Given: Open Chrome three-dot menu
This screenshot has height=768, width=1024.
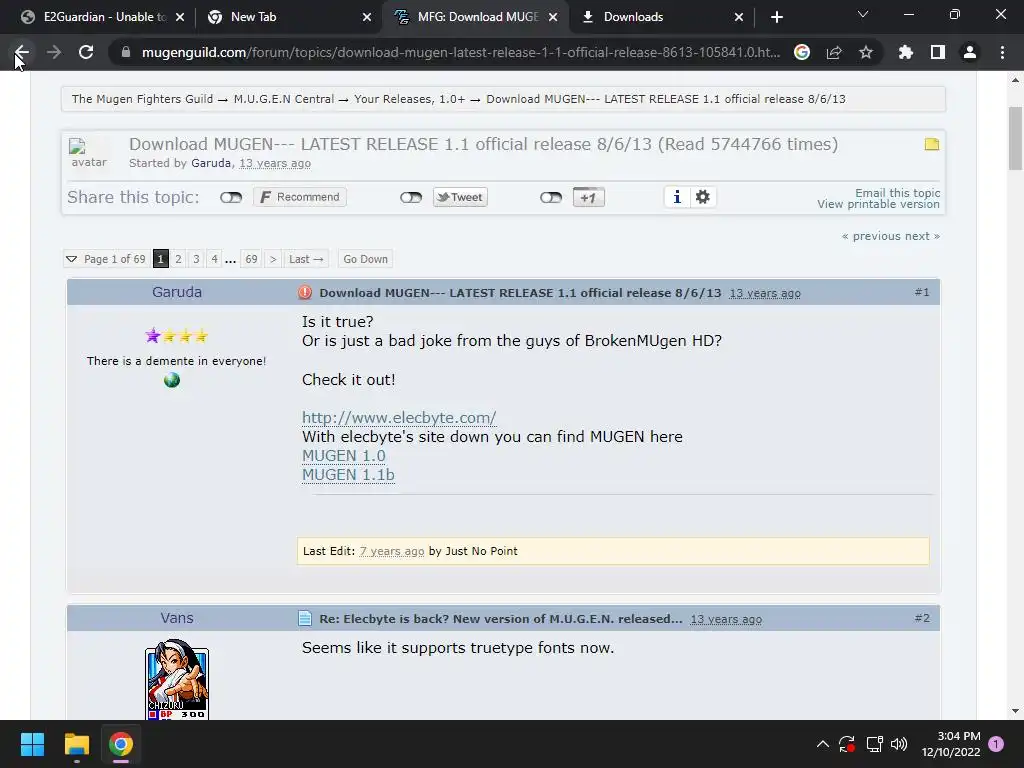Looking at the screenshot, I should (x=1002, y=52).
